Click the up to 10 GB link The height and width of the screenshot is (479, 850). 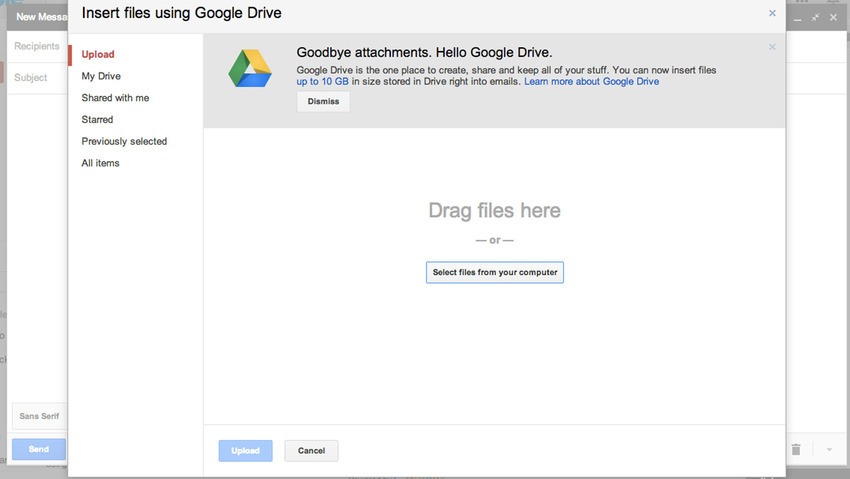322,82
